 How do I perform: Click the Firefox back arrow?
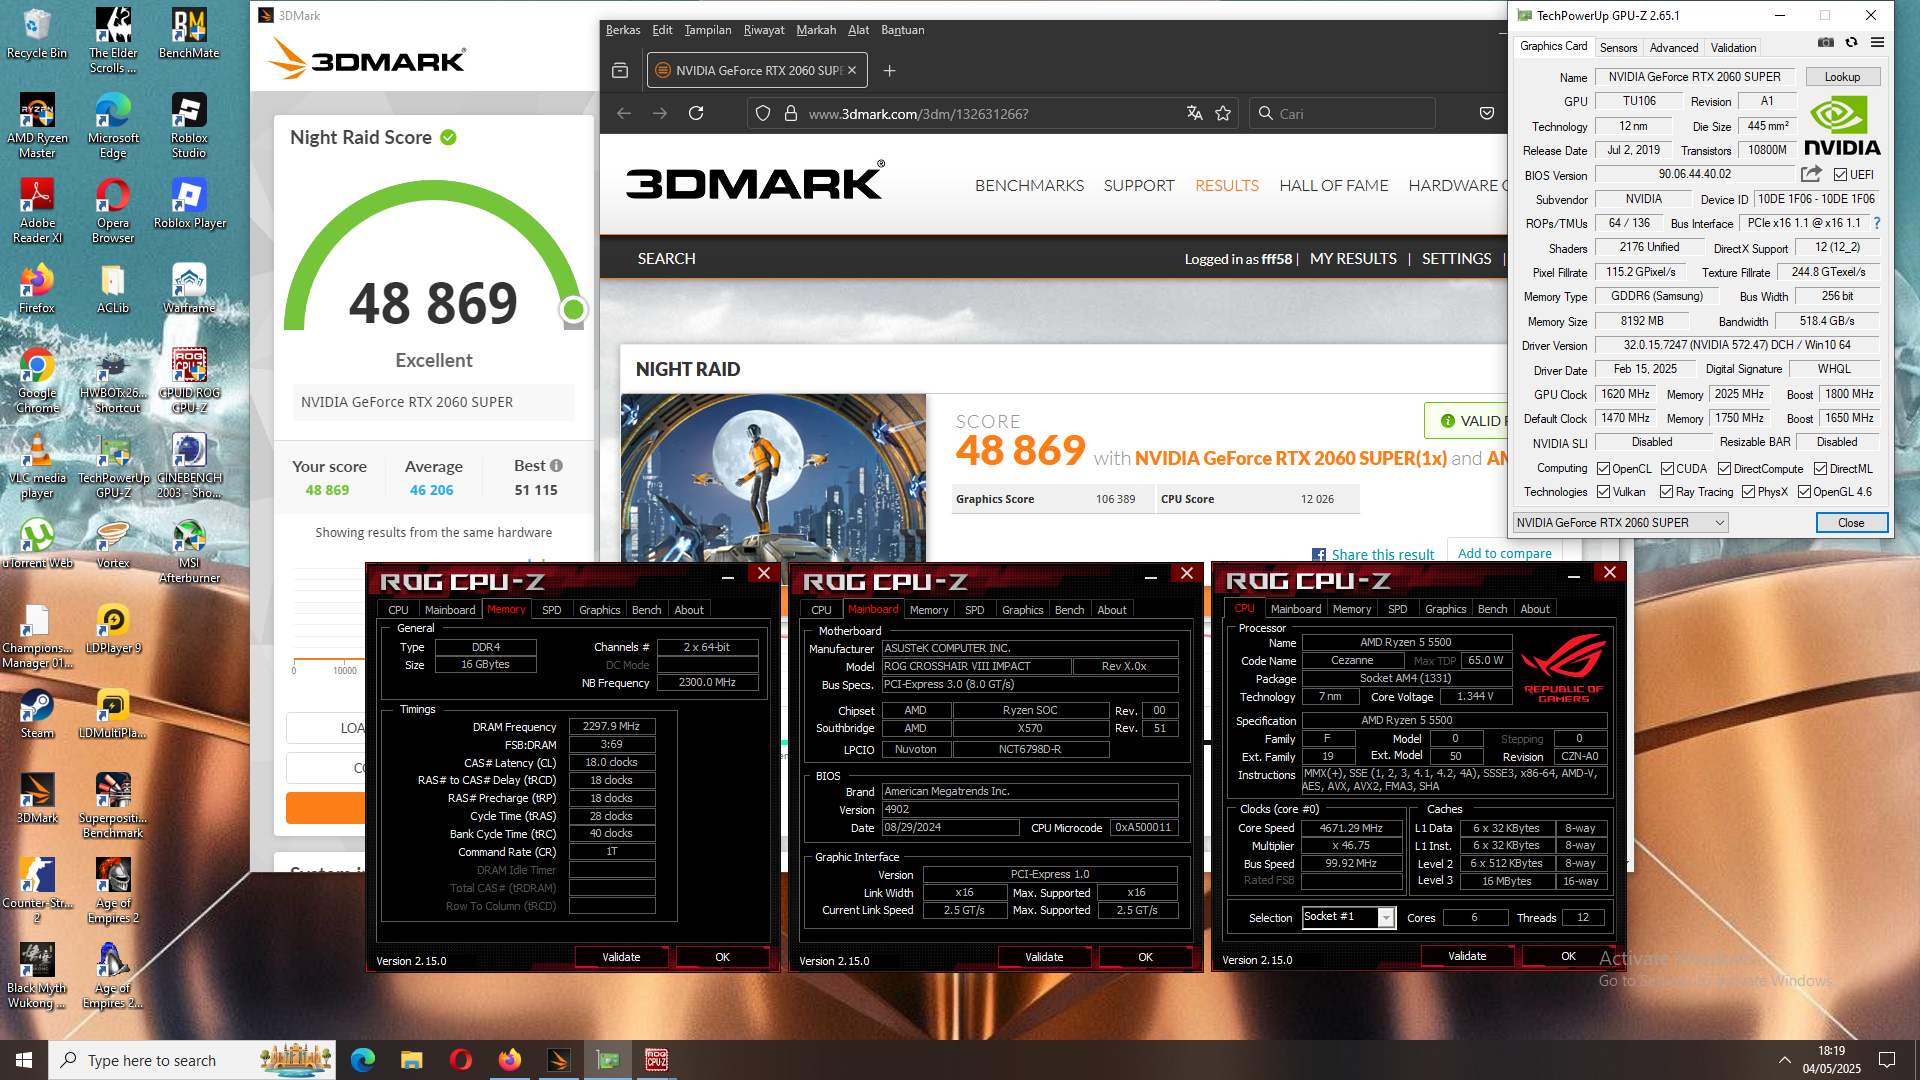pos(624,113)
